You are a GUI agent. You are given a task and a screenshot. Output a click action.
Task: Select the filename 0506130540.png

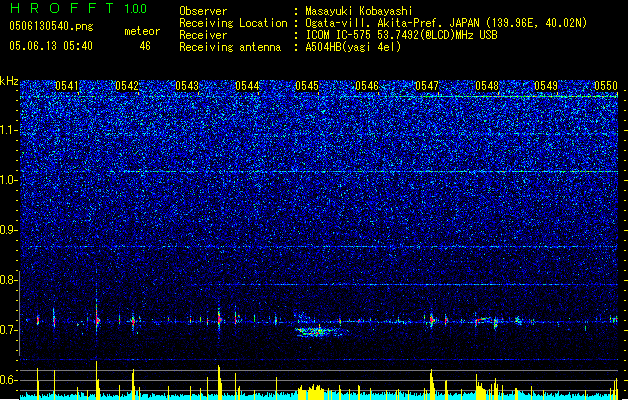click(x=51, y=27)
